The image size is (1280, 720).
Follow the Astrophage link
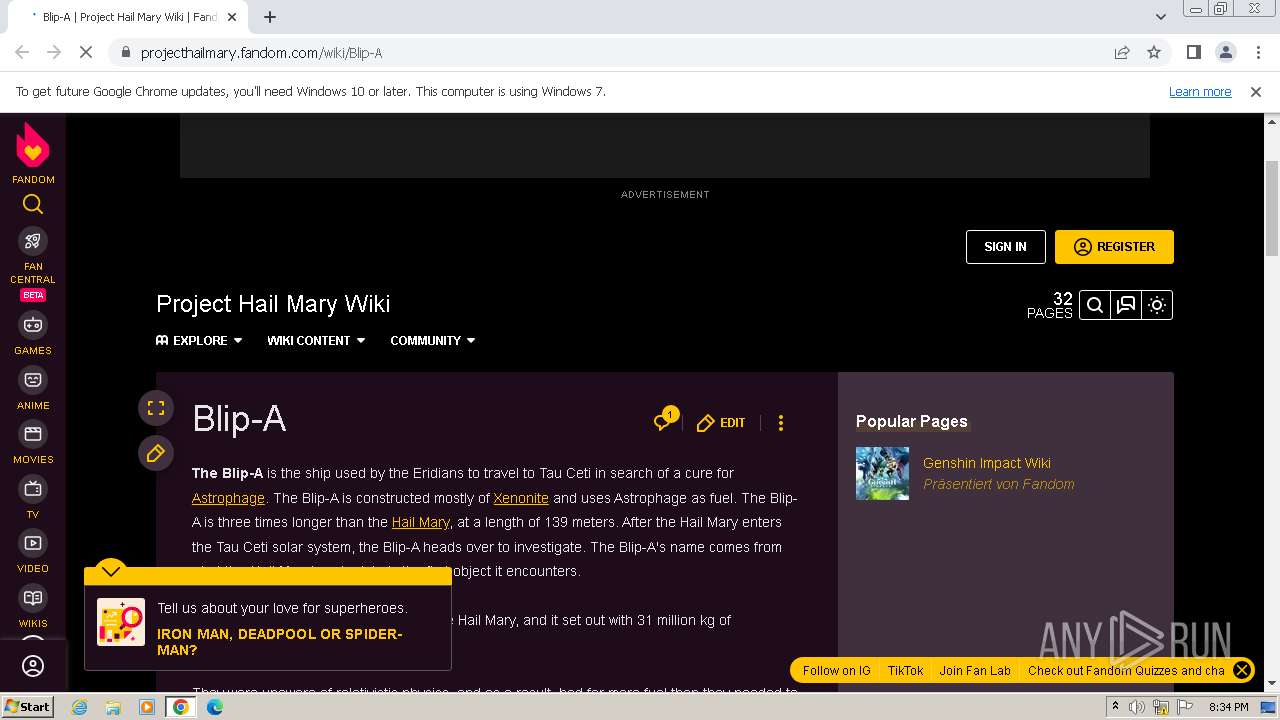pos(228,498)
